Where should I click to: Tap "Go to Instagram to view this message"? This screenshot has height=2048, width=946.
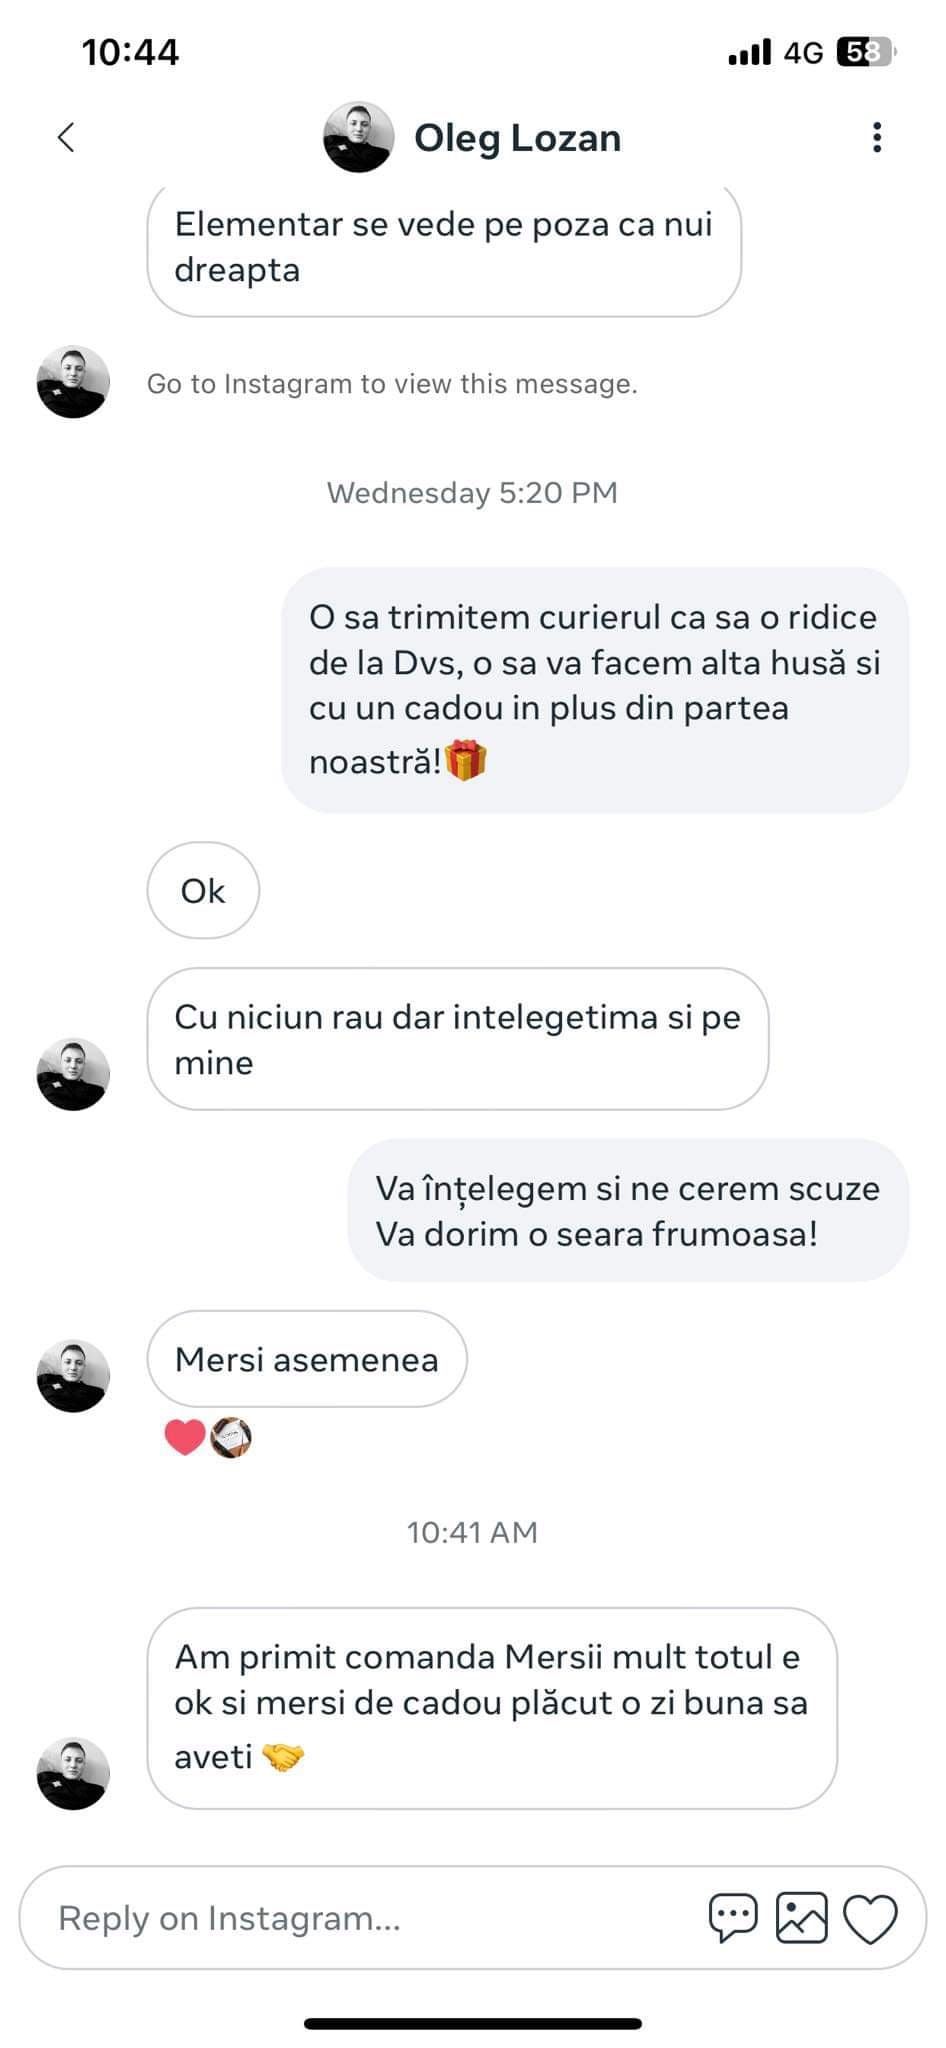tap(392, 384)
